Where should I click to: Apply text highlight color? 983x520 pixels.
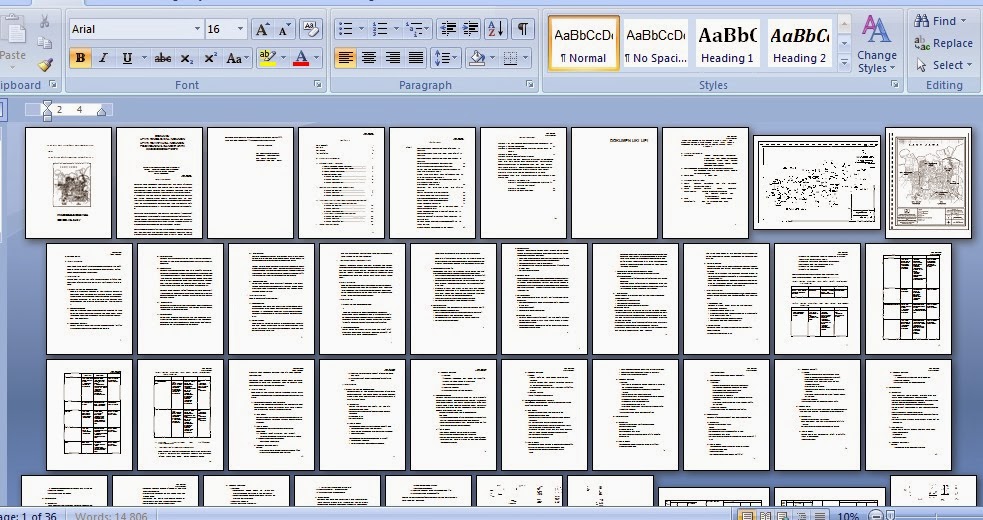[267, 58]
